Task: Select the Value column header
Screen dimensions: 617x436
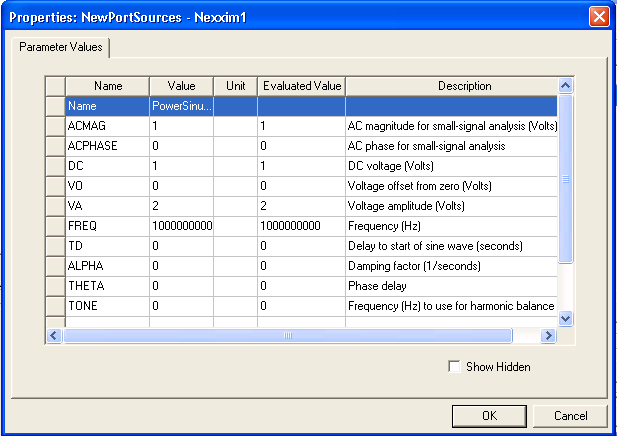Action: 181,86
